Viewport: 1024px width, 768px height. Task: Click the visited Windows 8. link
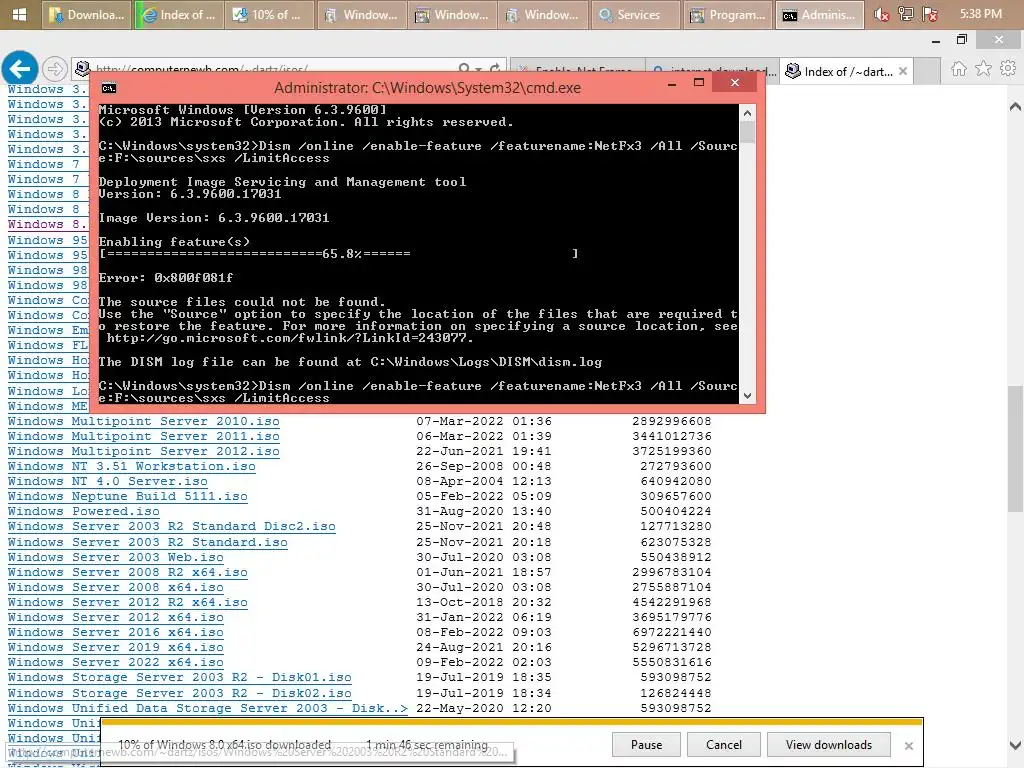point(47,224)
